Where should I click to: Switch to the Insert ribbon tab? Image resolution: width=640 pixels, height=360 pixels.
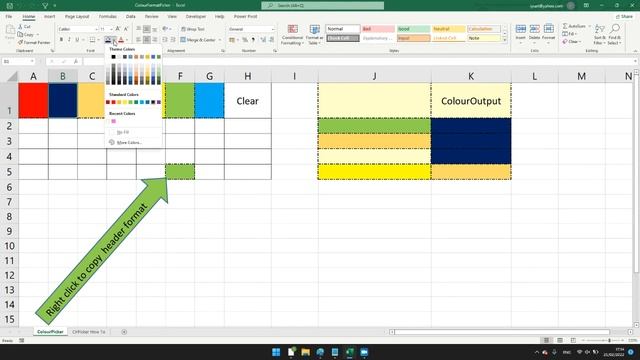coord(49,17)
